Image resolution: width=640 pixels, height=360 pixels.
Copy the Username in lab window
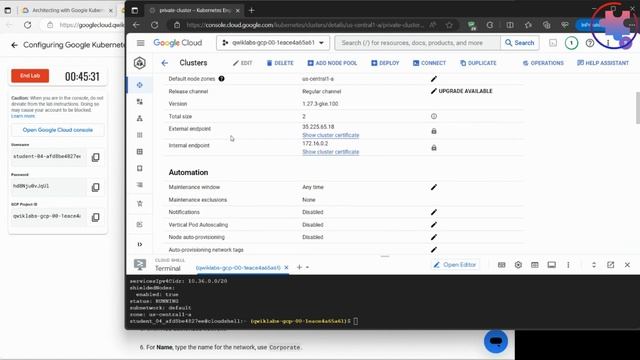96,157
